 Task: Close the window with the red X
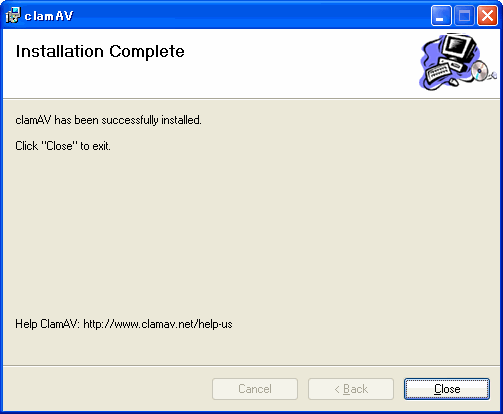487,16
